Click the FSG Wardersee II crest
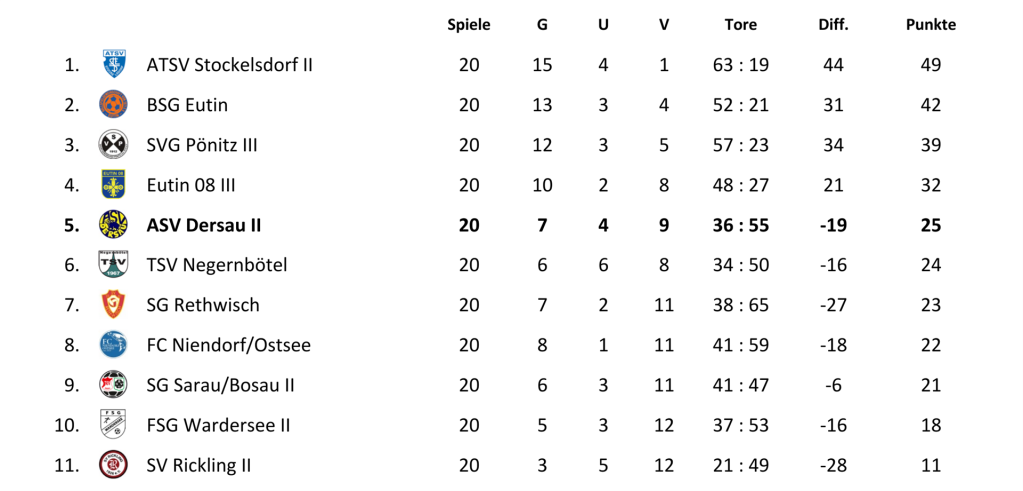Image resolution: width=1023 pixels, height=491 pixels. [x=113, y=425]
